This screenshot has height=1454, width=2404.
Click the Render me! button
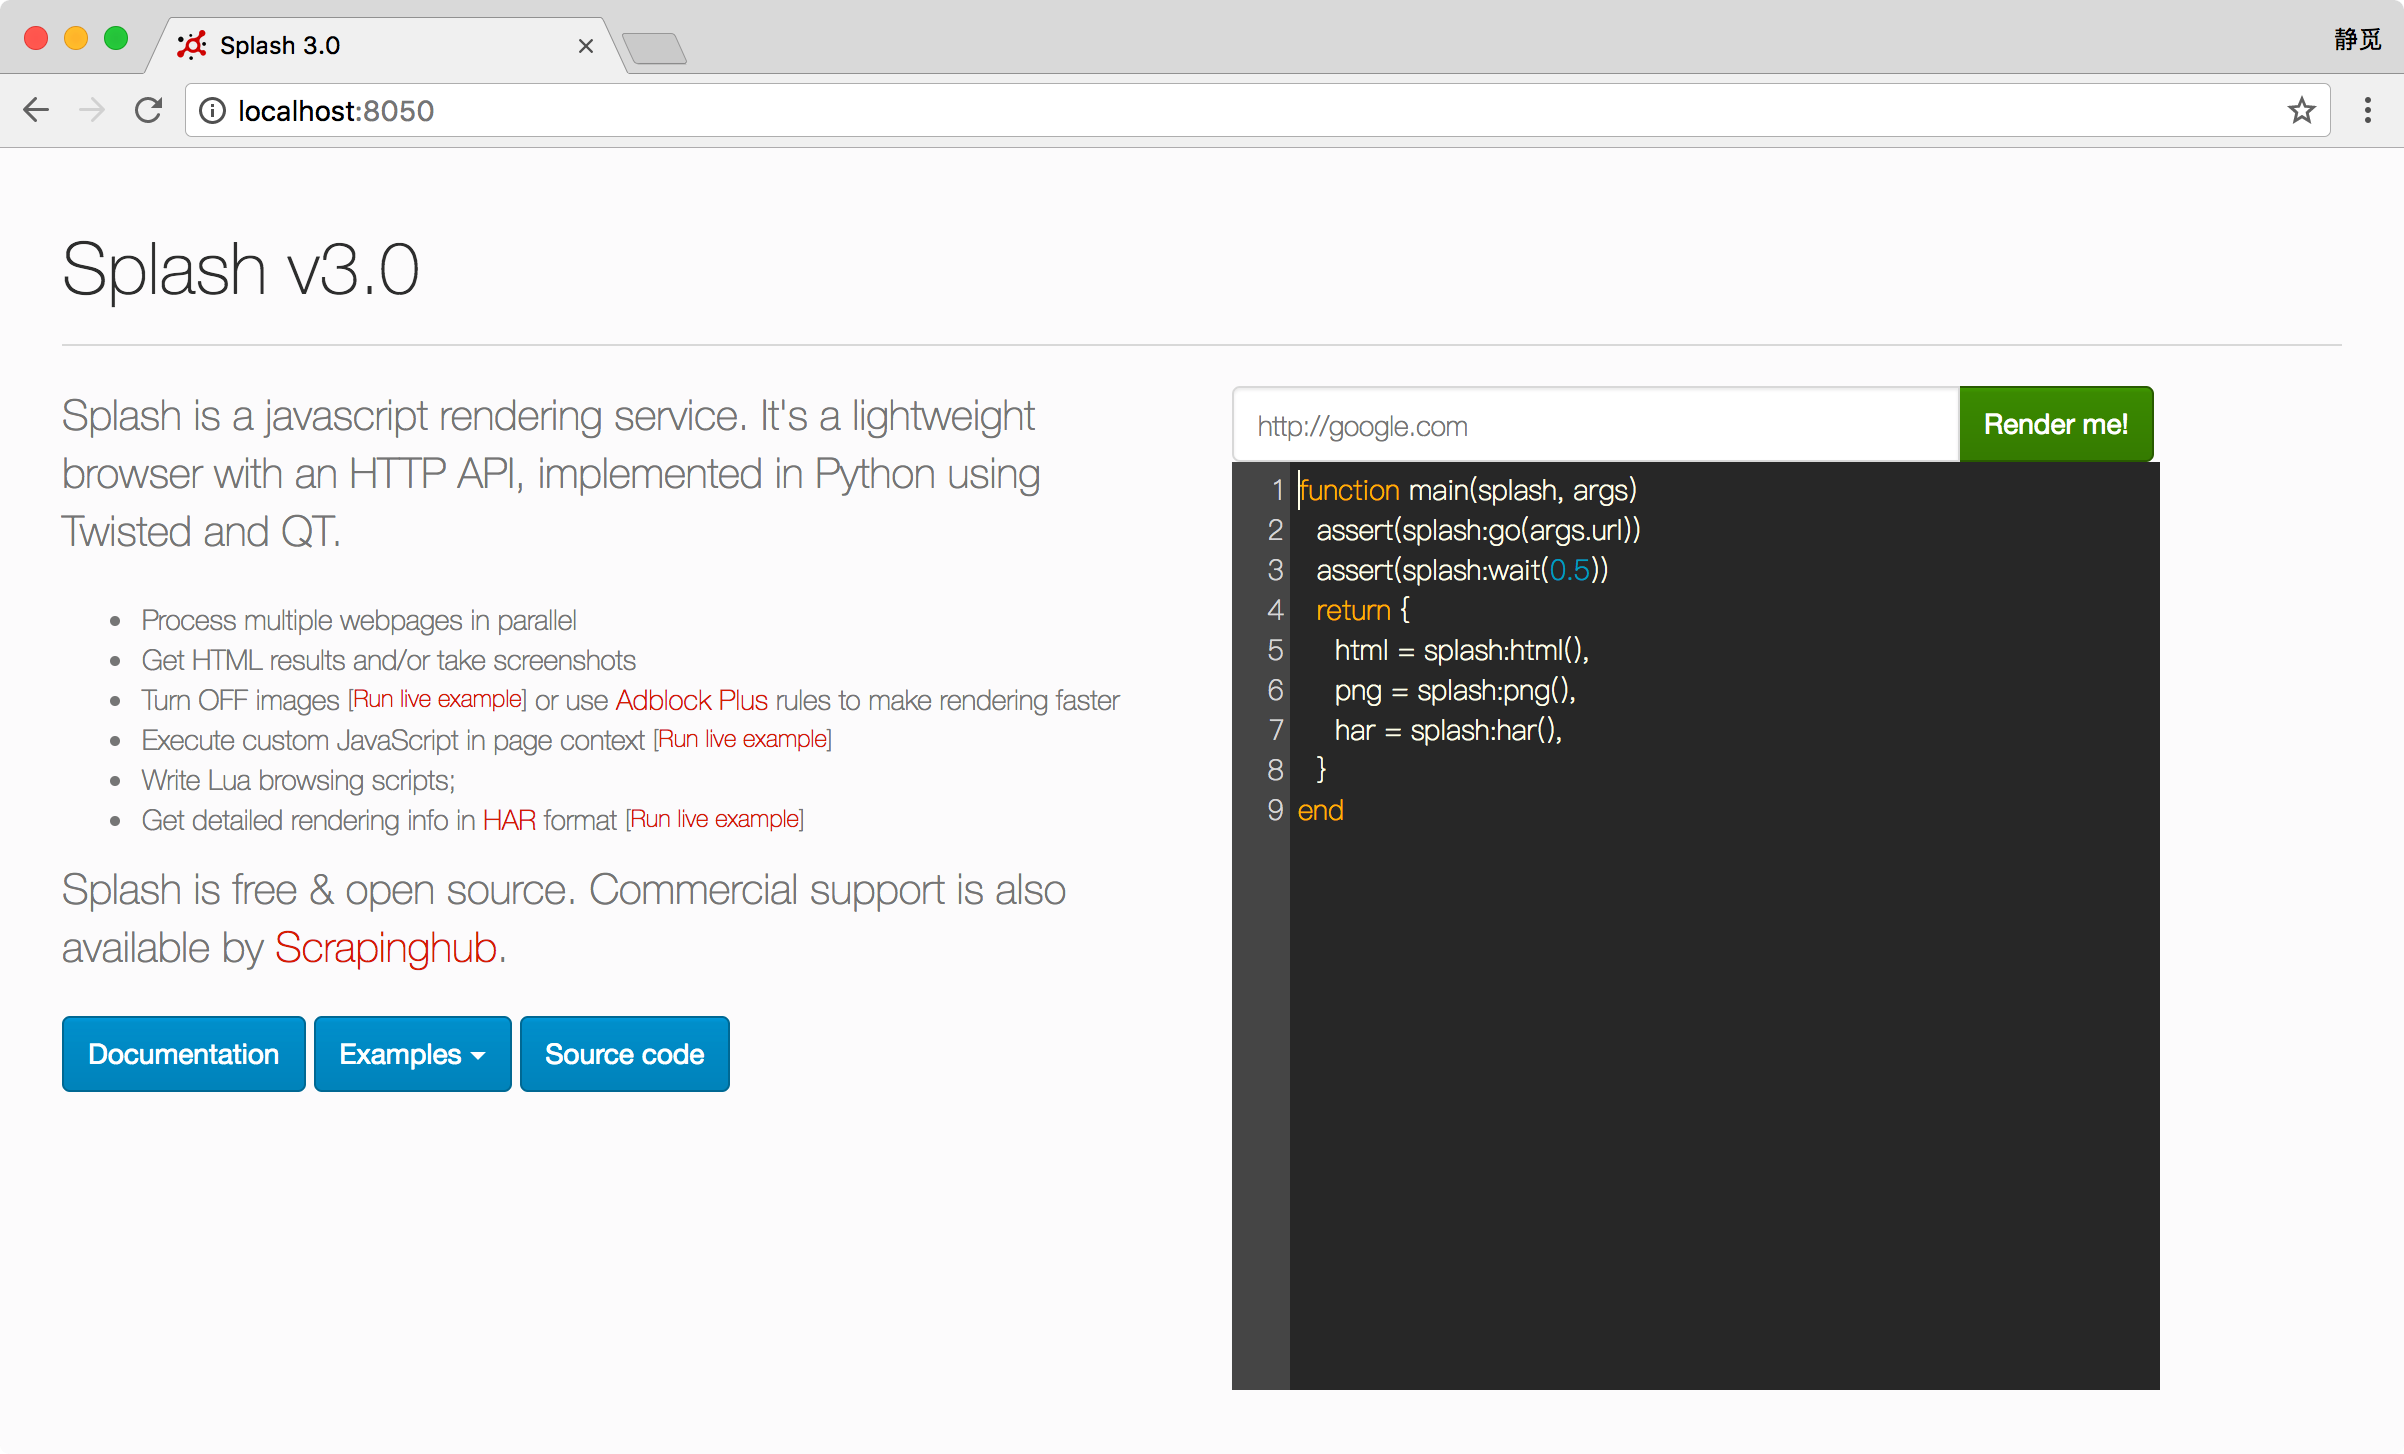[x=2056, y=424]
